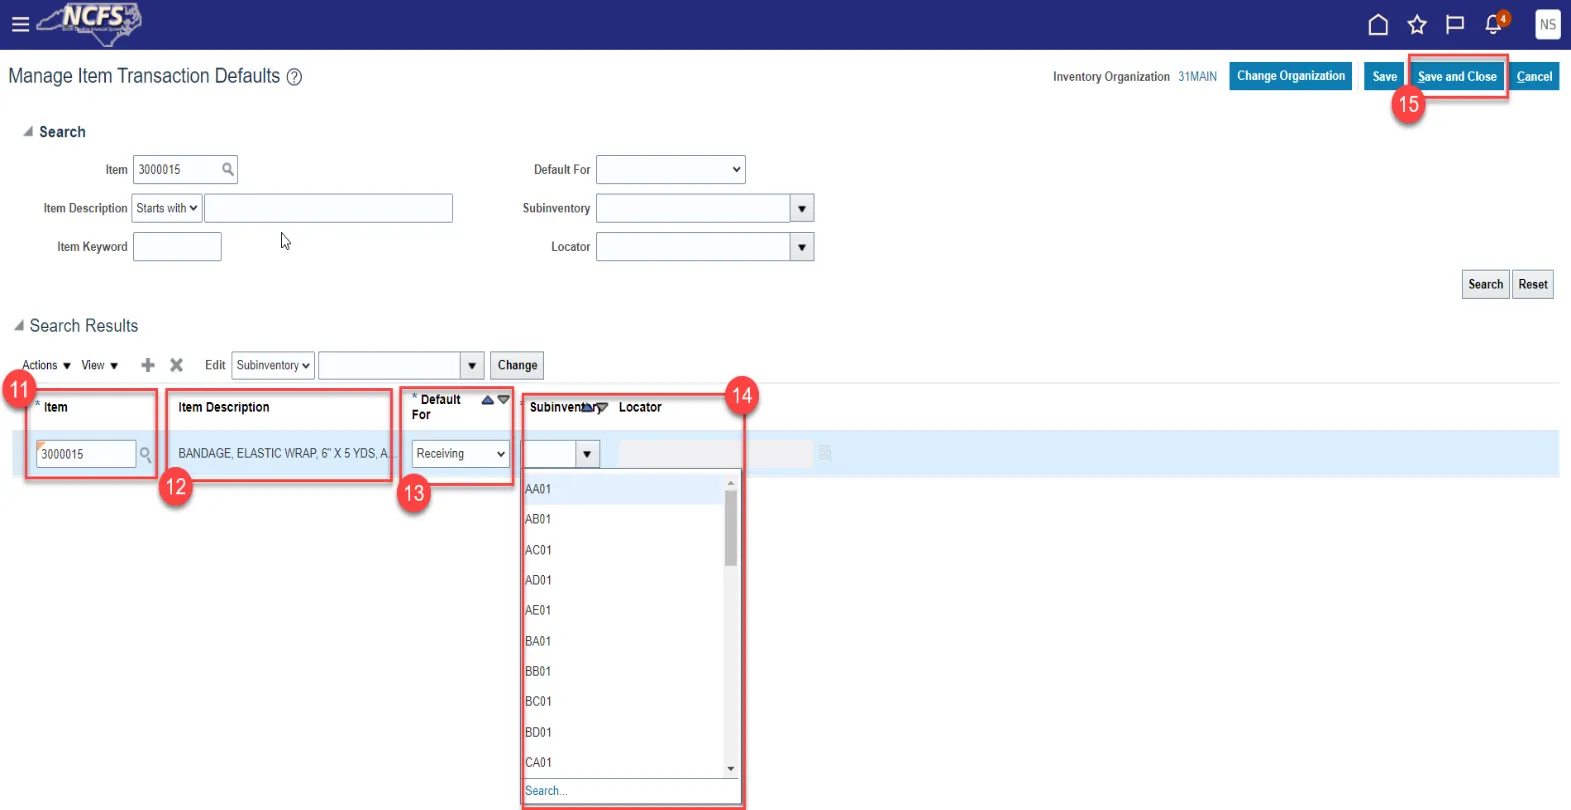Open the Watchlist flag icon
The image size is (1571, 810).
tap(1455, 24)
